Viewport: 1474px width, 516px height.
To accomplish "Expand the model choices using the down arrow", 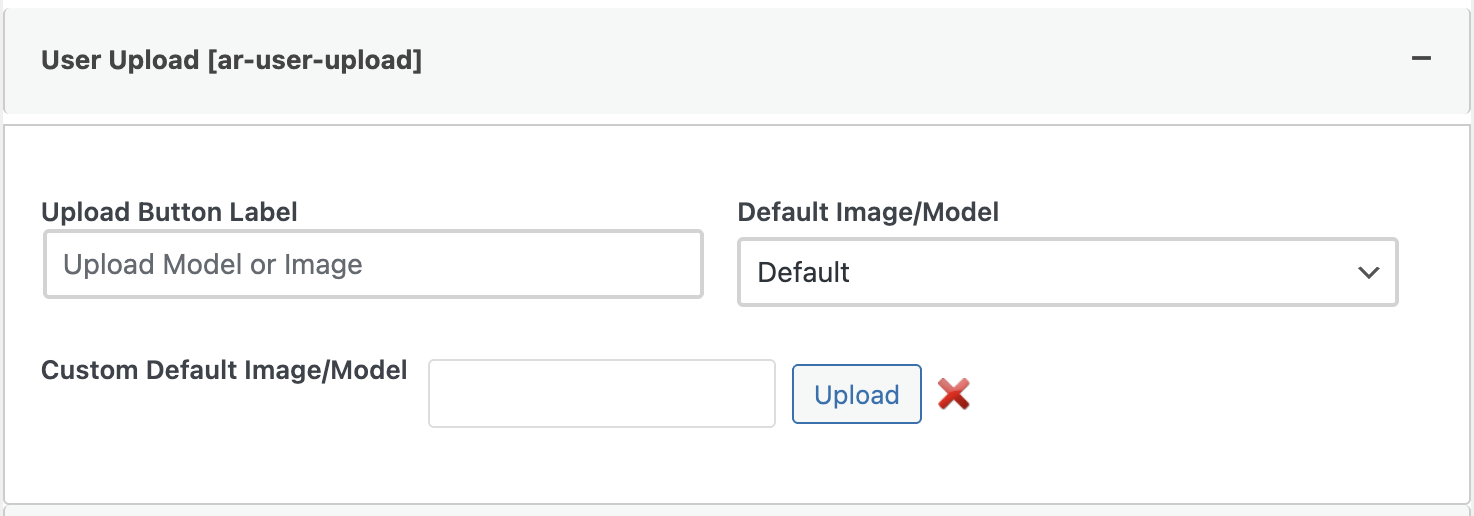I will pyautogui.click(x=1368, y=272).
